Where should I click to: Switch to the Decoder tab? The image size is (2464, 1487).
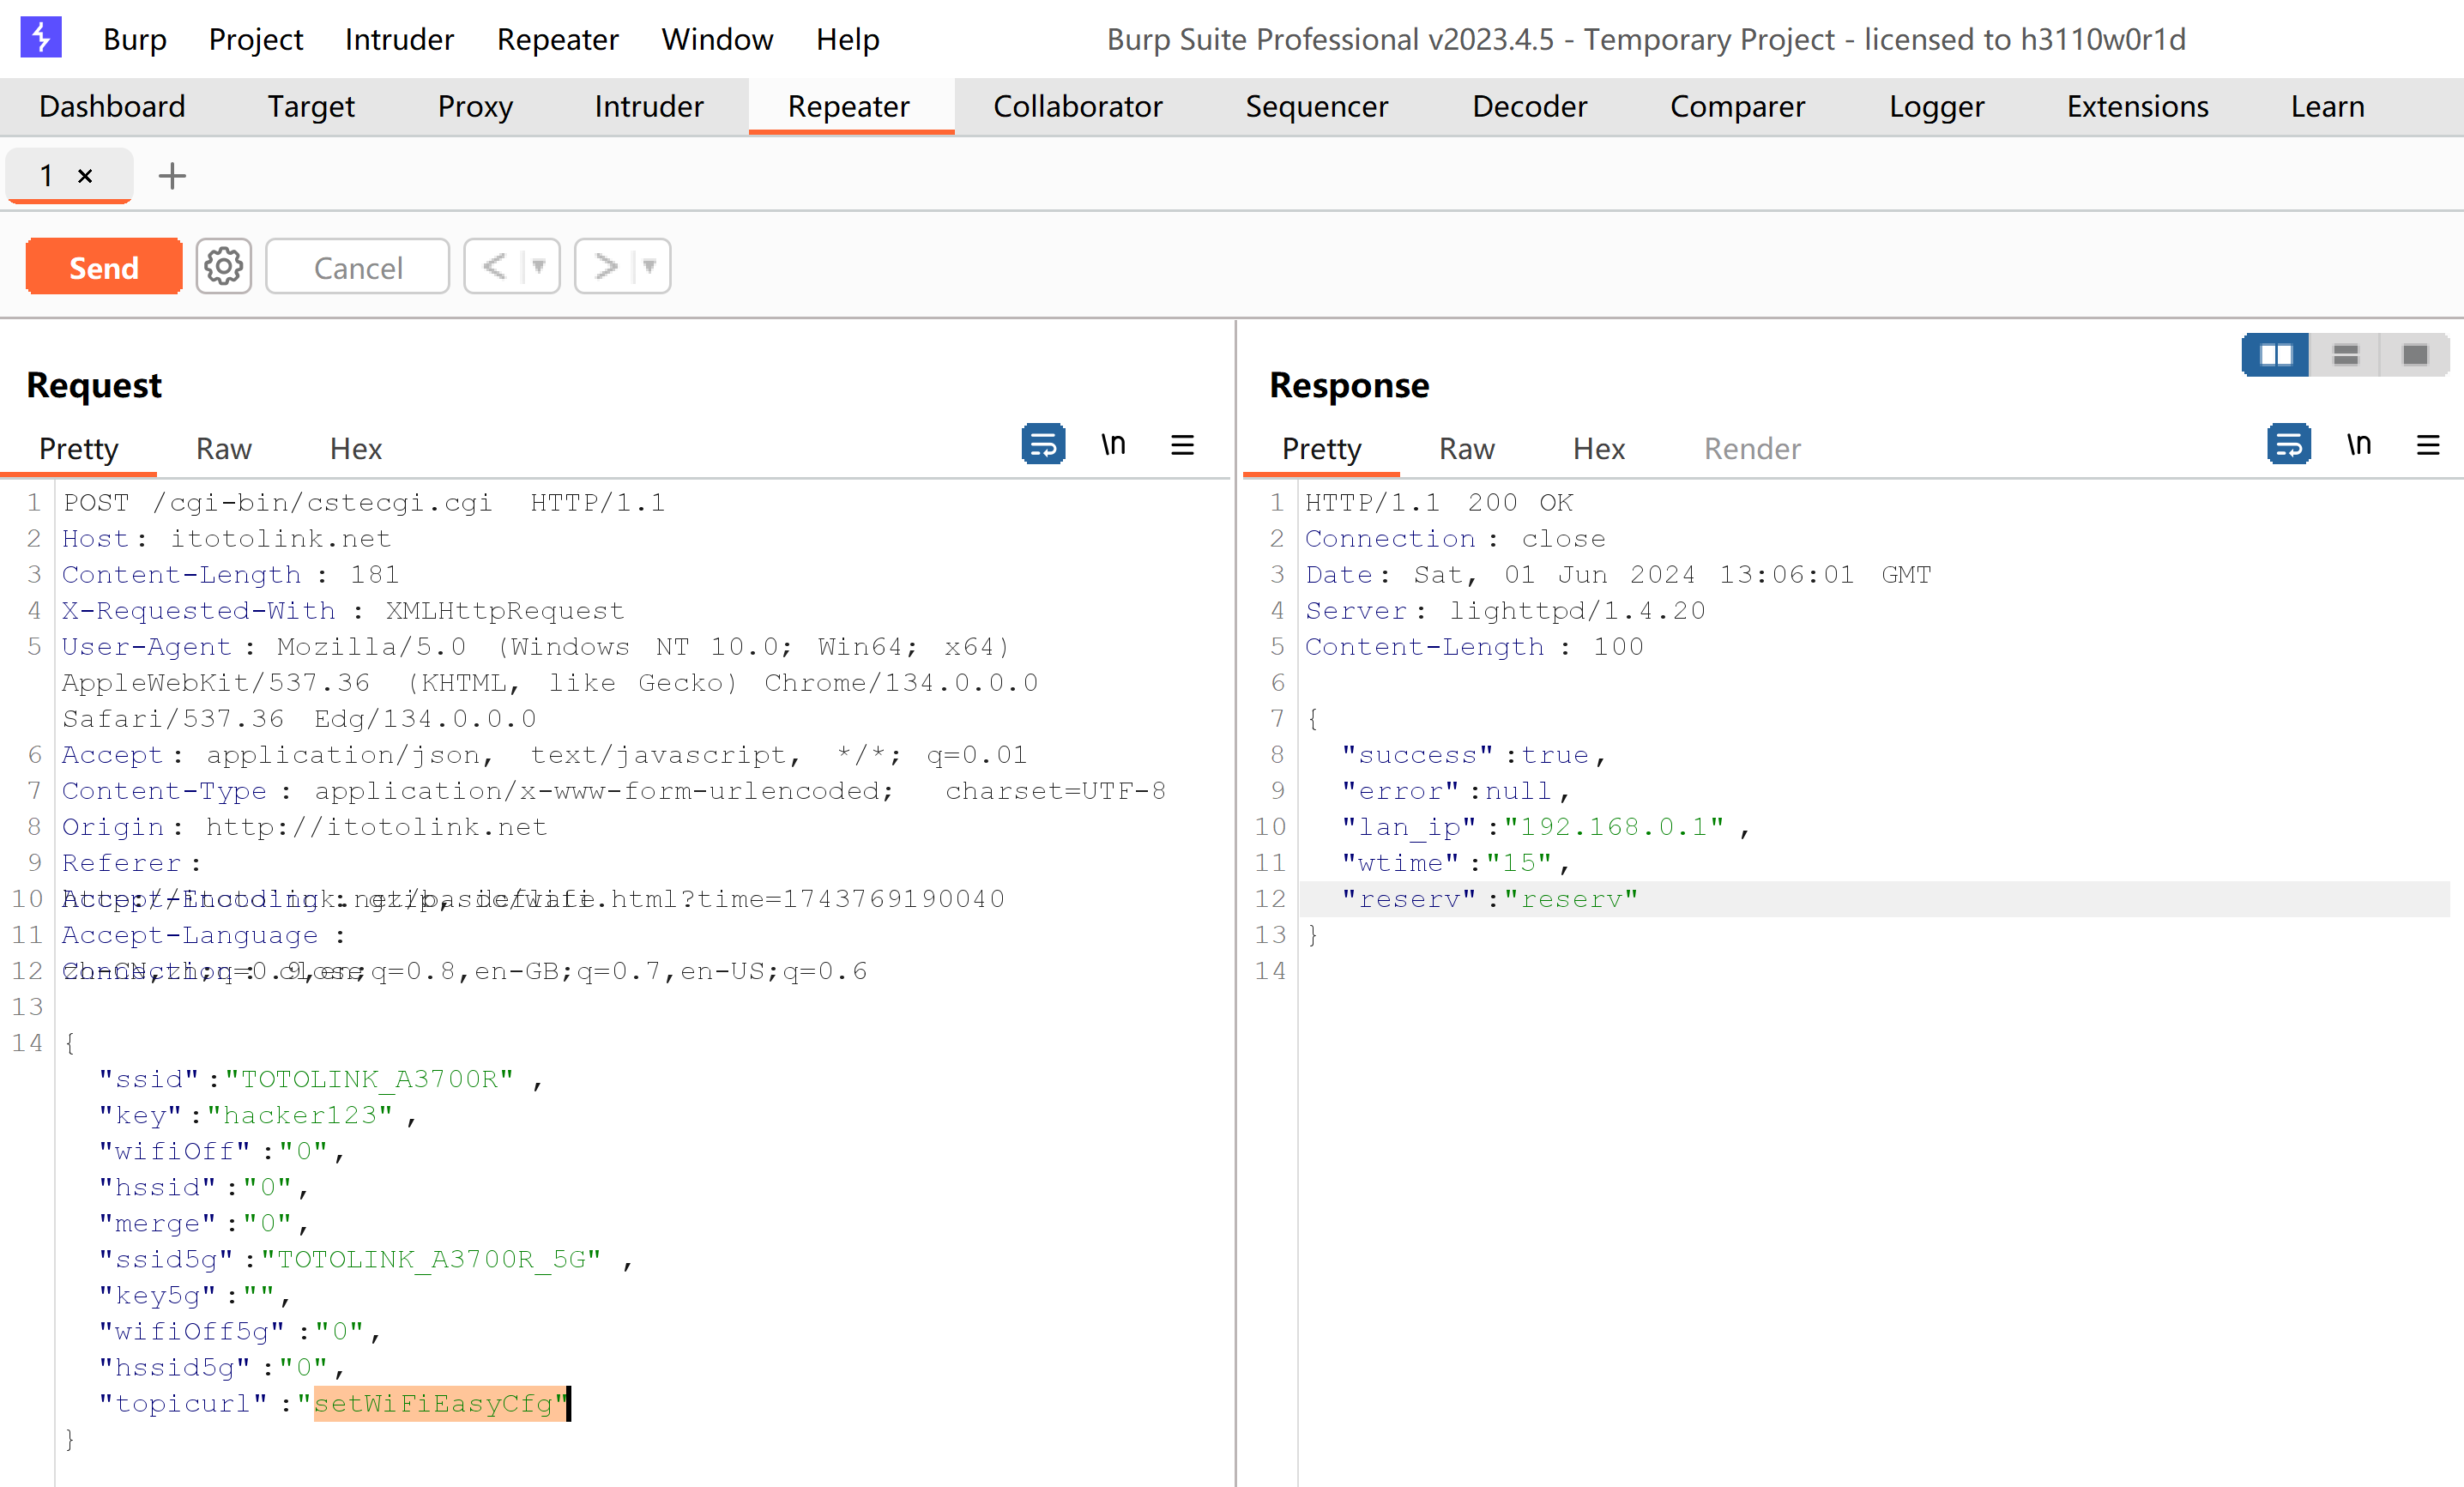pyautogui.click(x=1529, y=106)
